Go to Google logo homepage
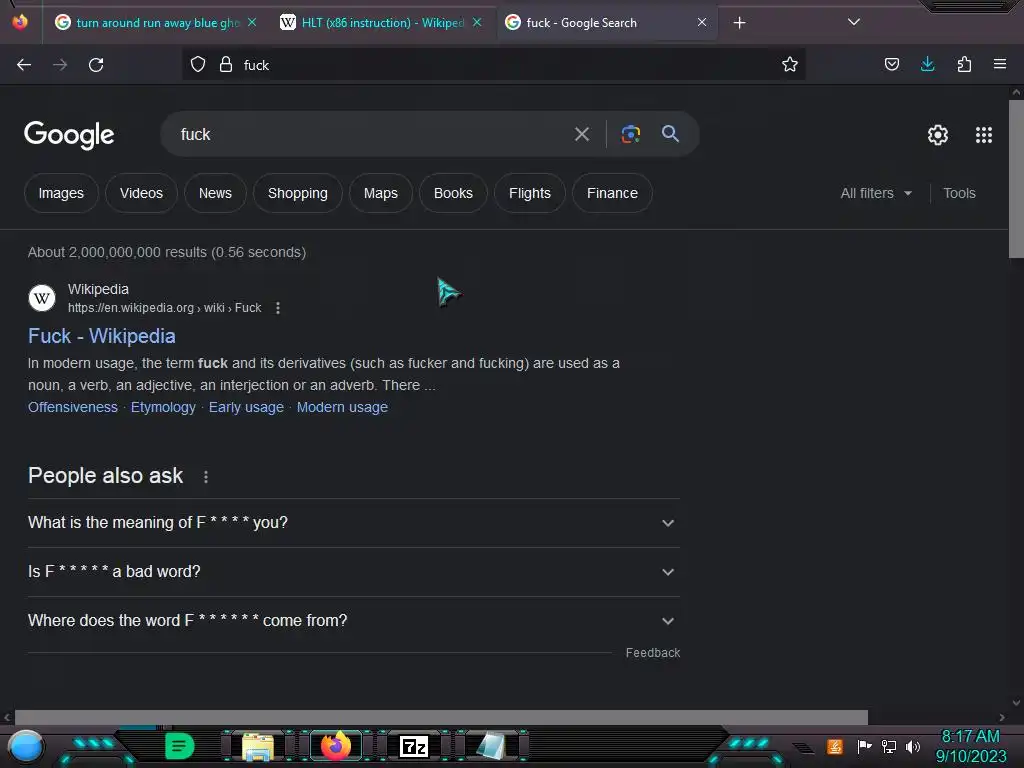 pyautogui.click(x=69, y=135)
